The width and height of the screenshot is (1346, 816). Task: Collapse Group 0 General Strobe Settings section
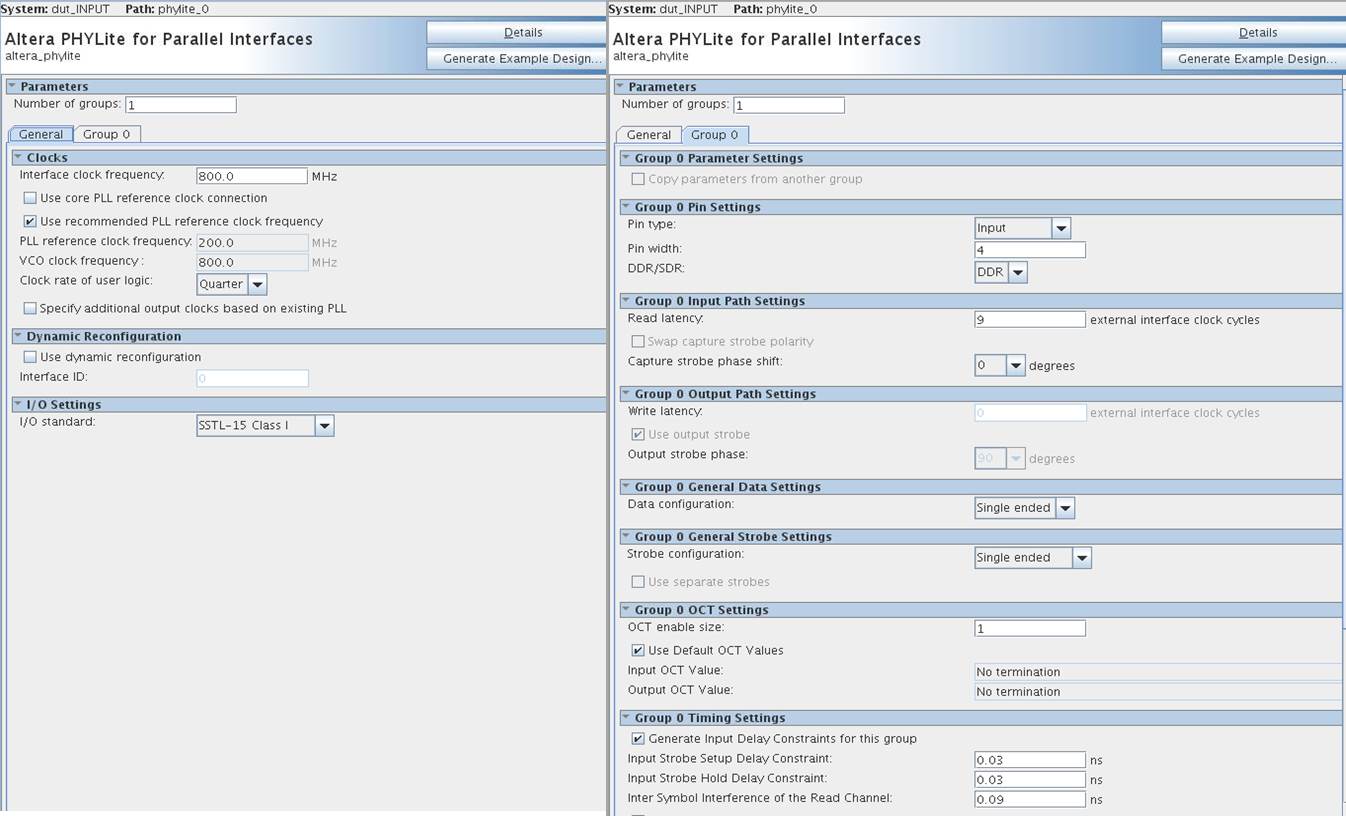(626, 537)
